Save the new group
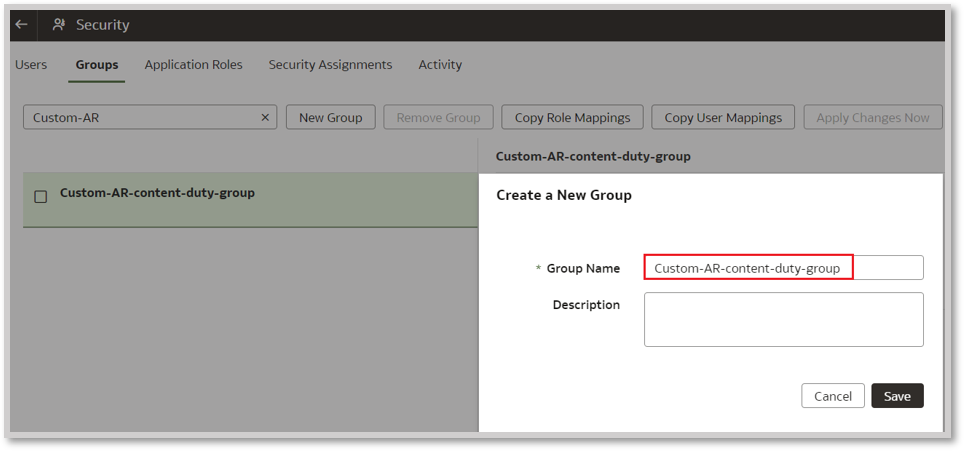Viewport: 964px width, 451px height. click(x=897, y=396)
